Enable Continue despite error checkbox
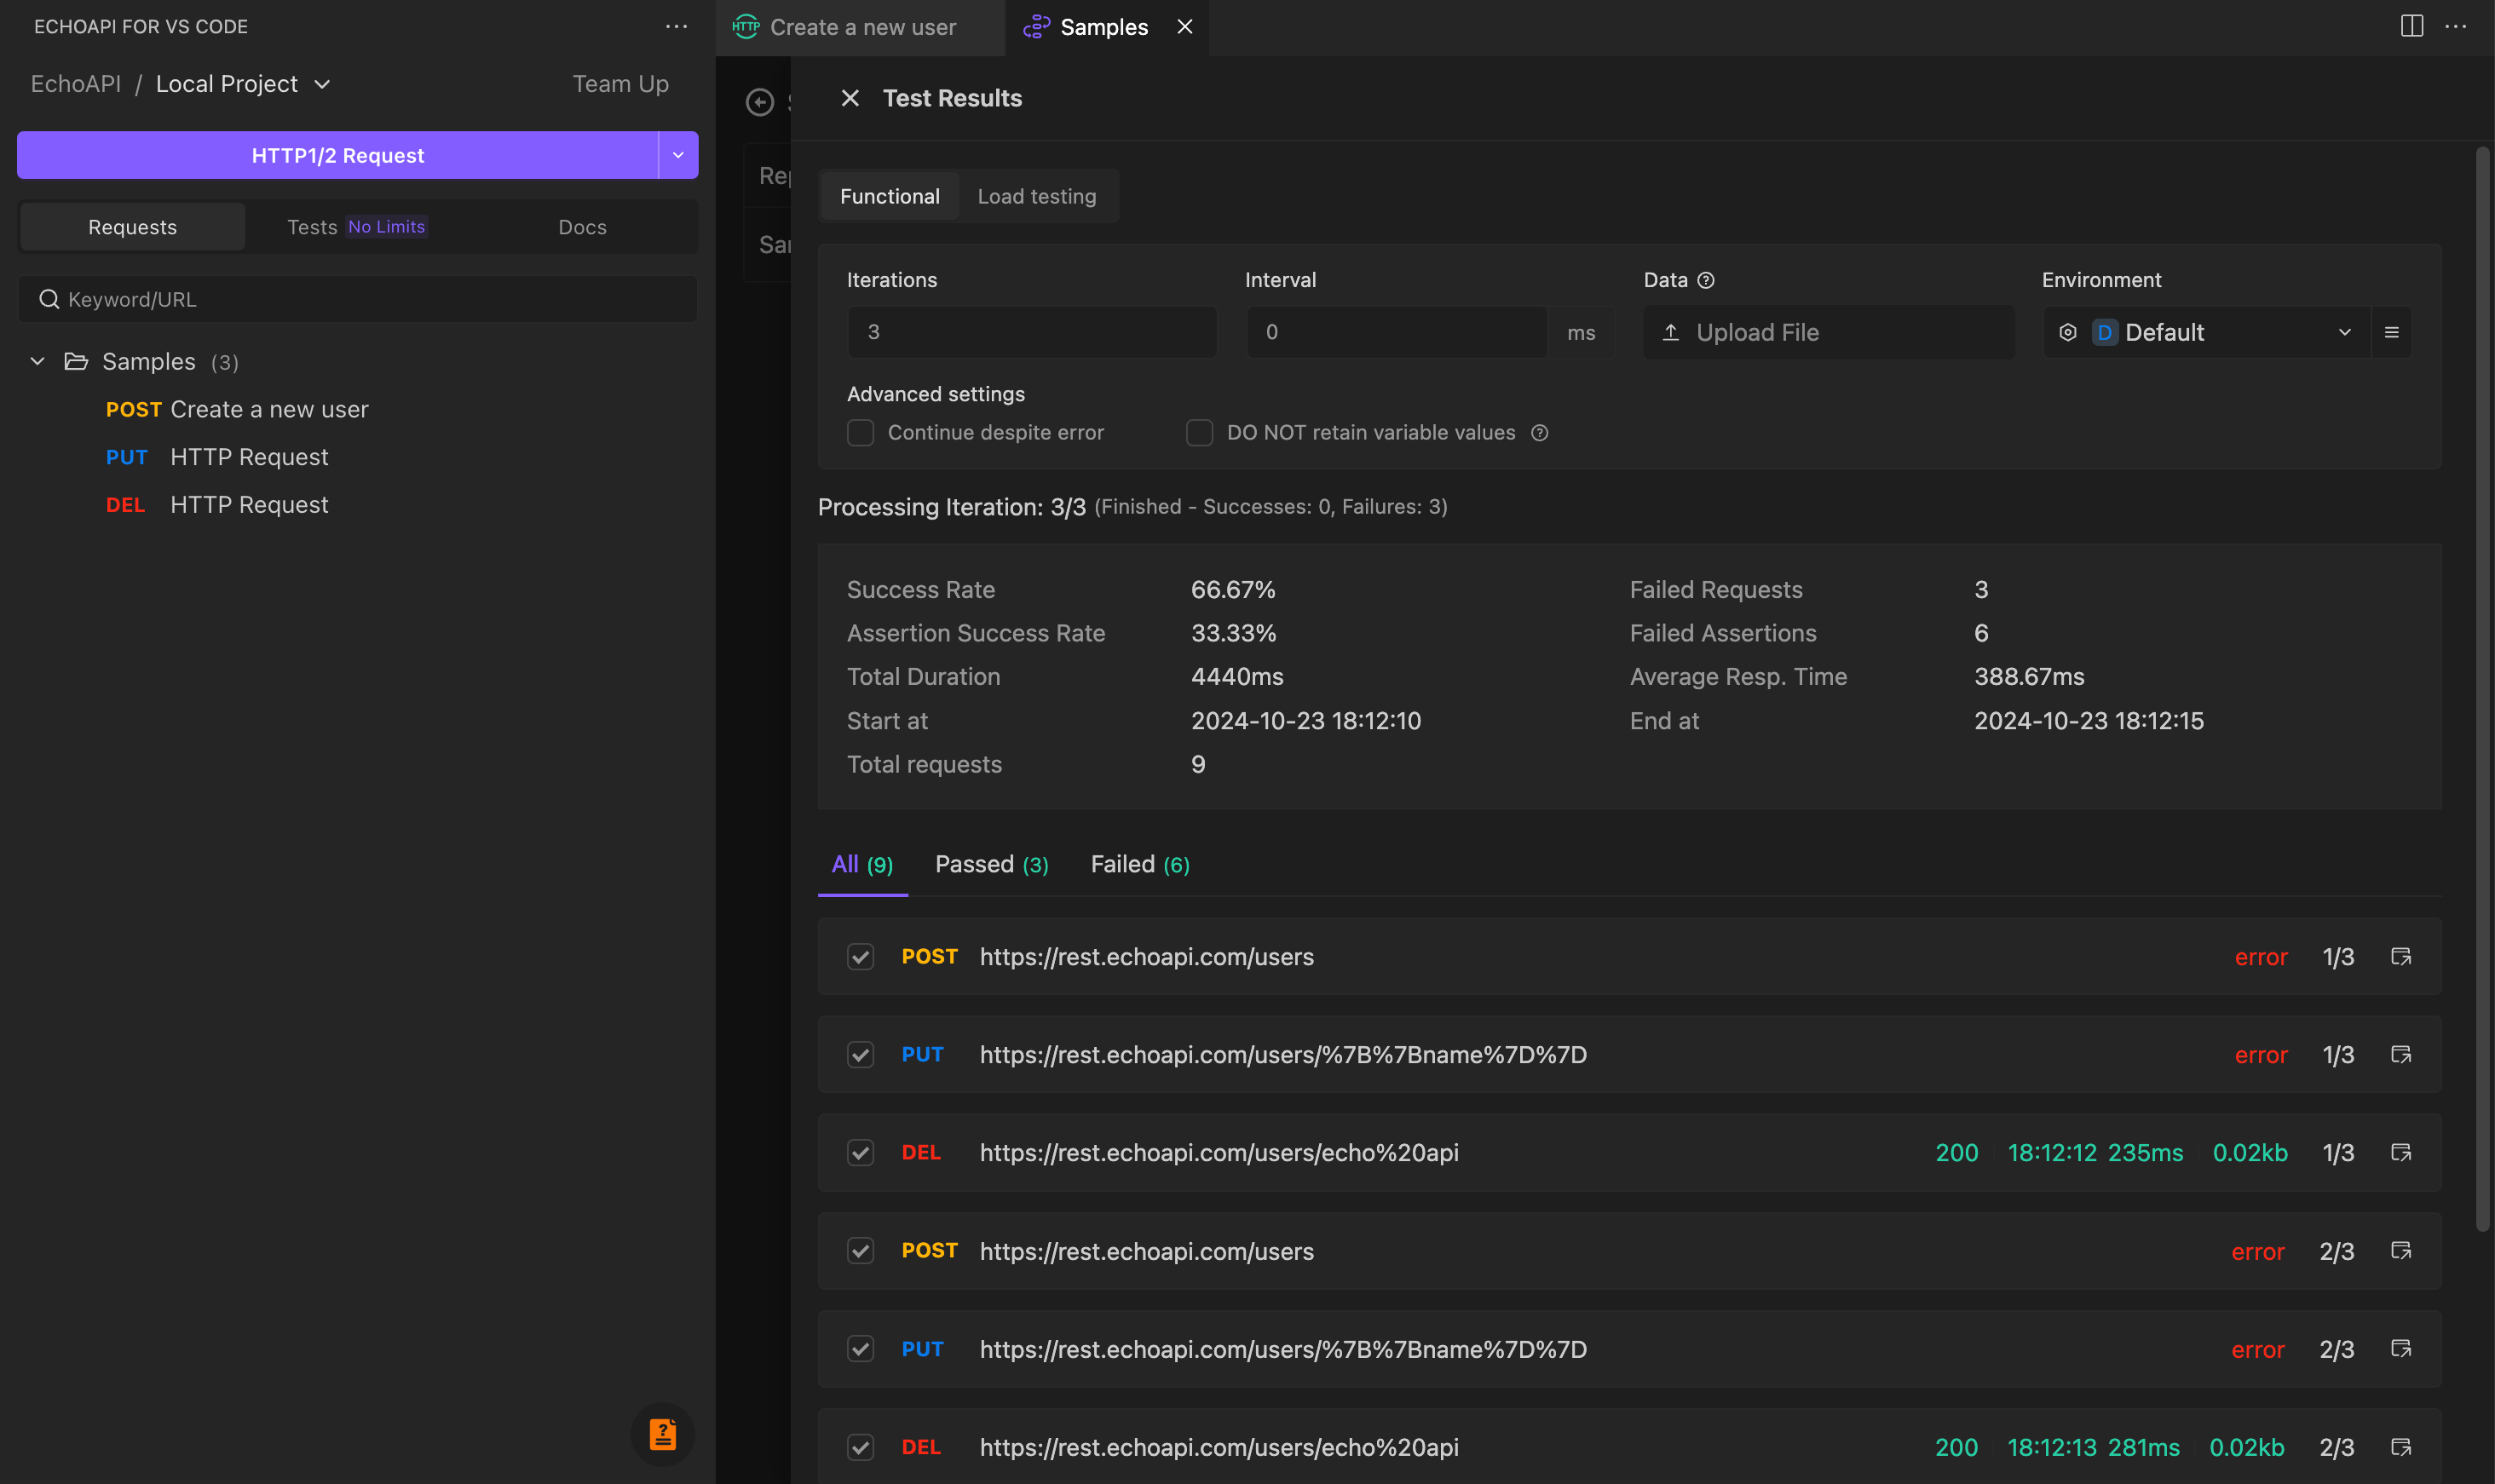 coord(860,433)
